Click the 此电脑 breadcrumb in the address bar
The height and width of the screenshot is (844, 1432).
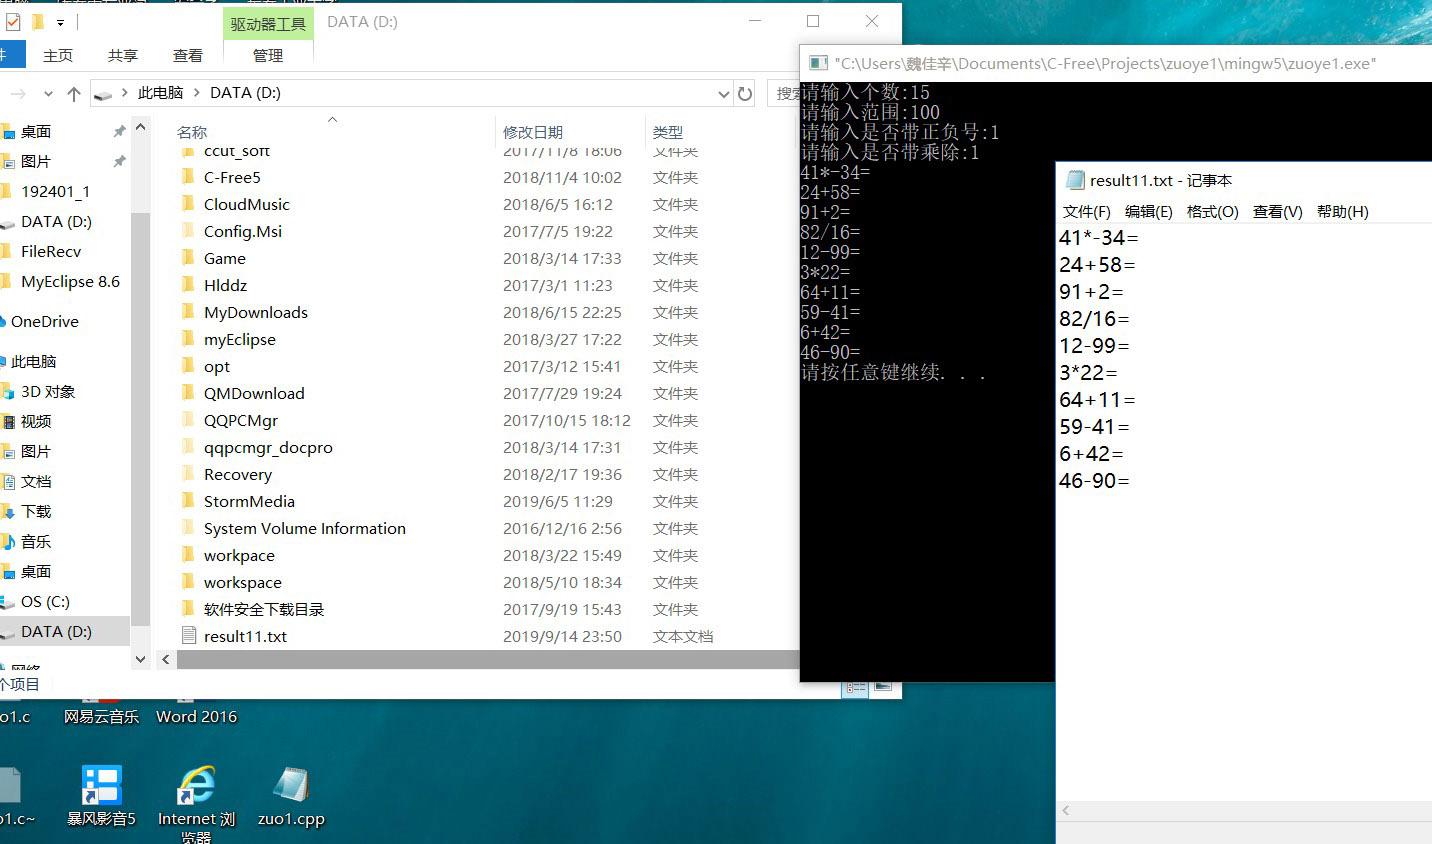(160, 93)
